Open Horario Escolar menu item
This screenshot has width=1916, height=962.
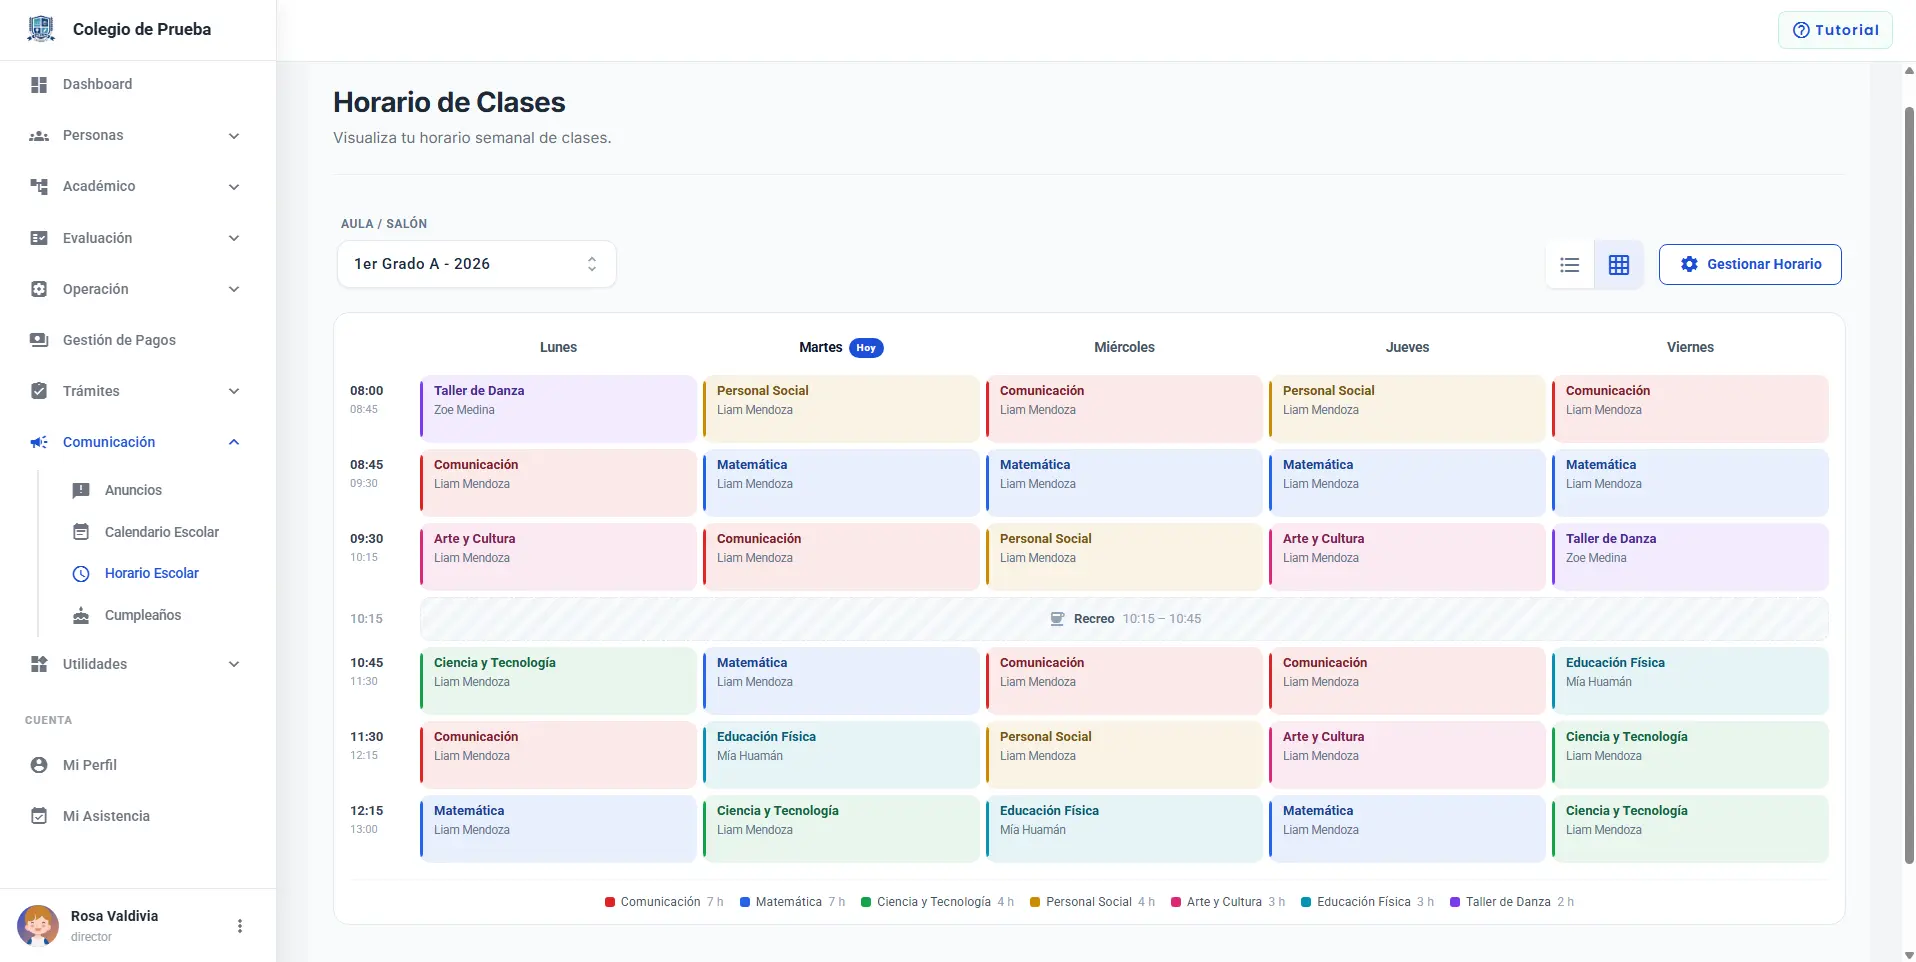coord(151,573)
